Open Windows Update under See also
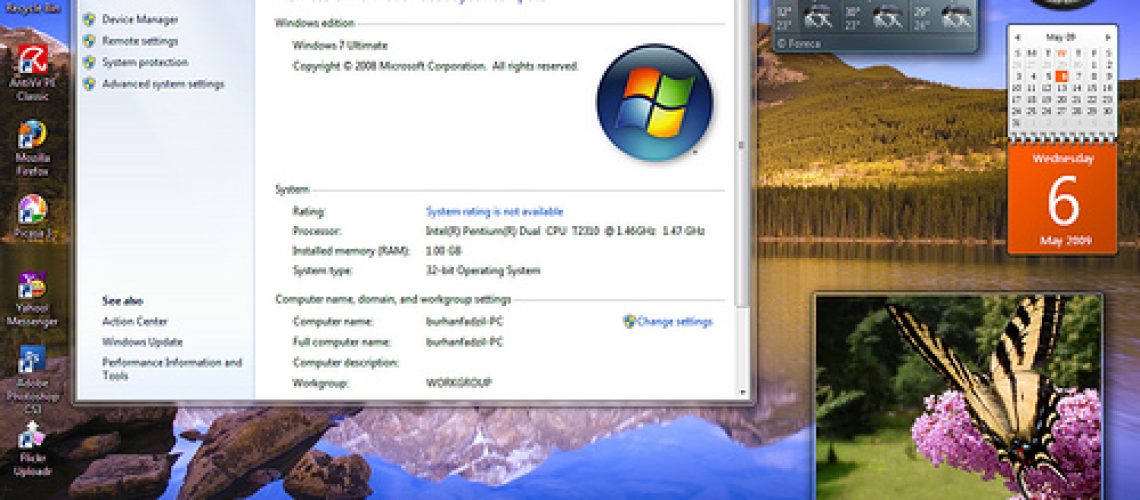 pos(142,342)
